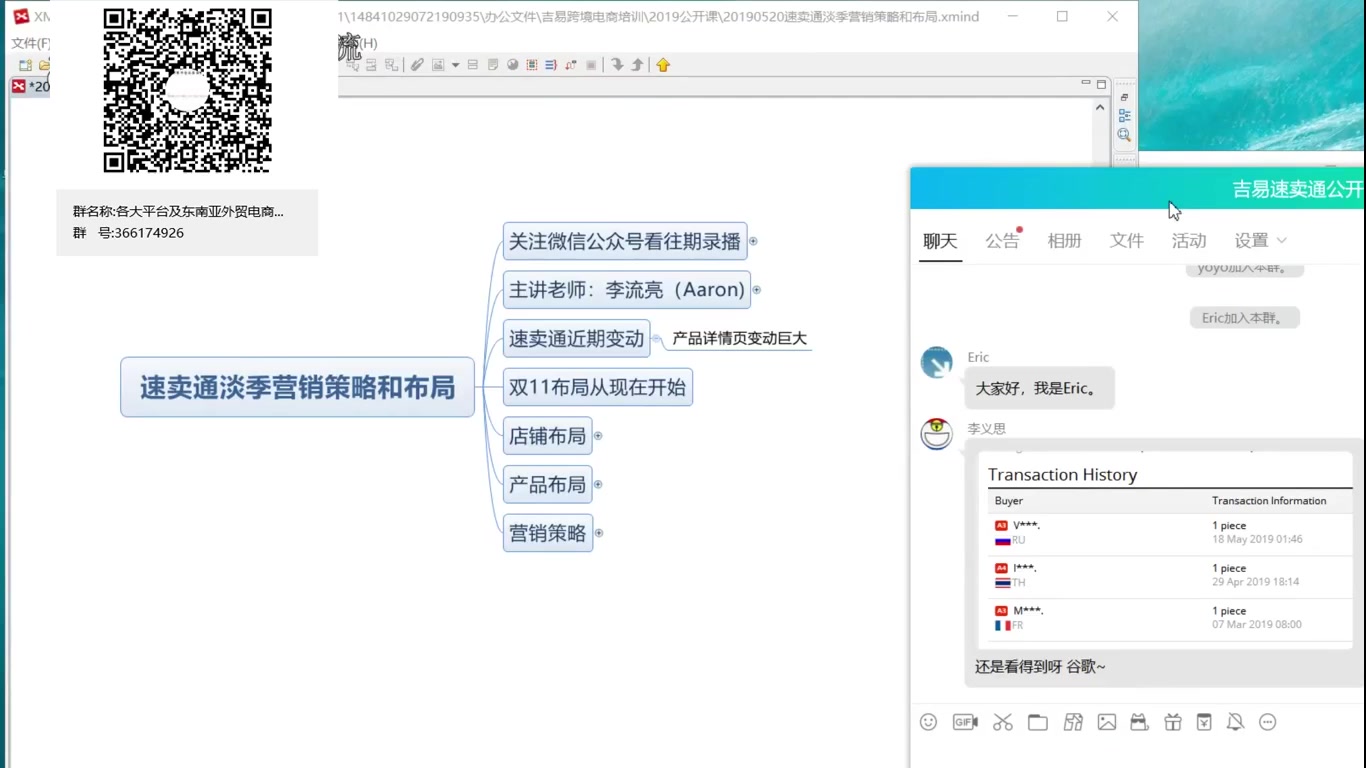Switch to the 公告 tab in chat window
The width and height of the screenshot is (1366, 768).
click(1002, 241)
